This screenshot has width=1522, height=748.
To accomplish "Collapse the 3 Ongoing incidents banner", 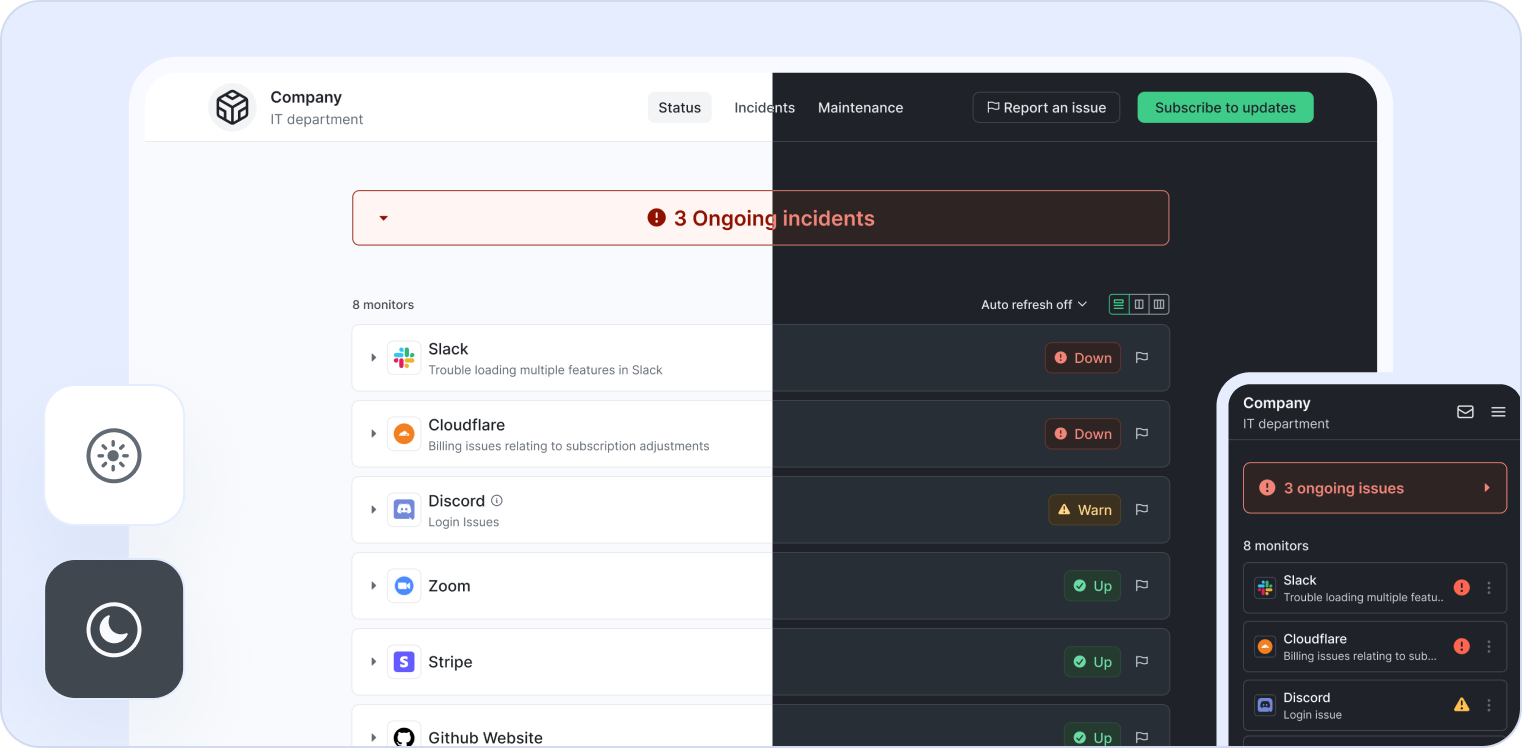I will pyautogui.click(x=383, y=218).
